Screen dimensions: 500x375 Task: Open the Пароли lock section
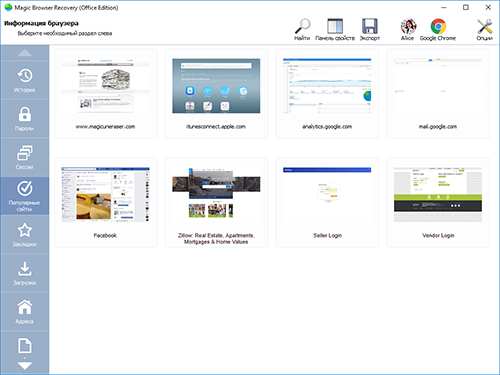25,119
